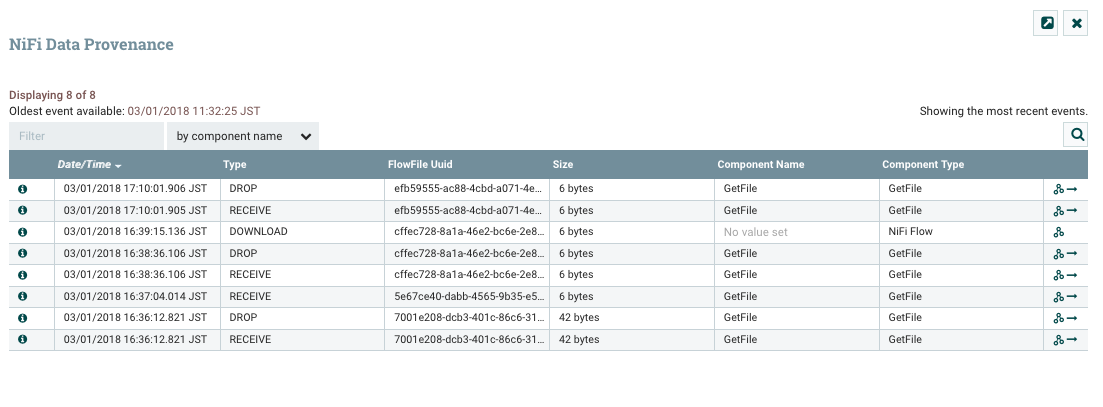This screenshot has width=1103, height=407.
Task: Show lineage for the 42 bytes DROP event
Action: 1058,319
